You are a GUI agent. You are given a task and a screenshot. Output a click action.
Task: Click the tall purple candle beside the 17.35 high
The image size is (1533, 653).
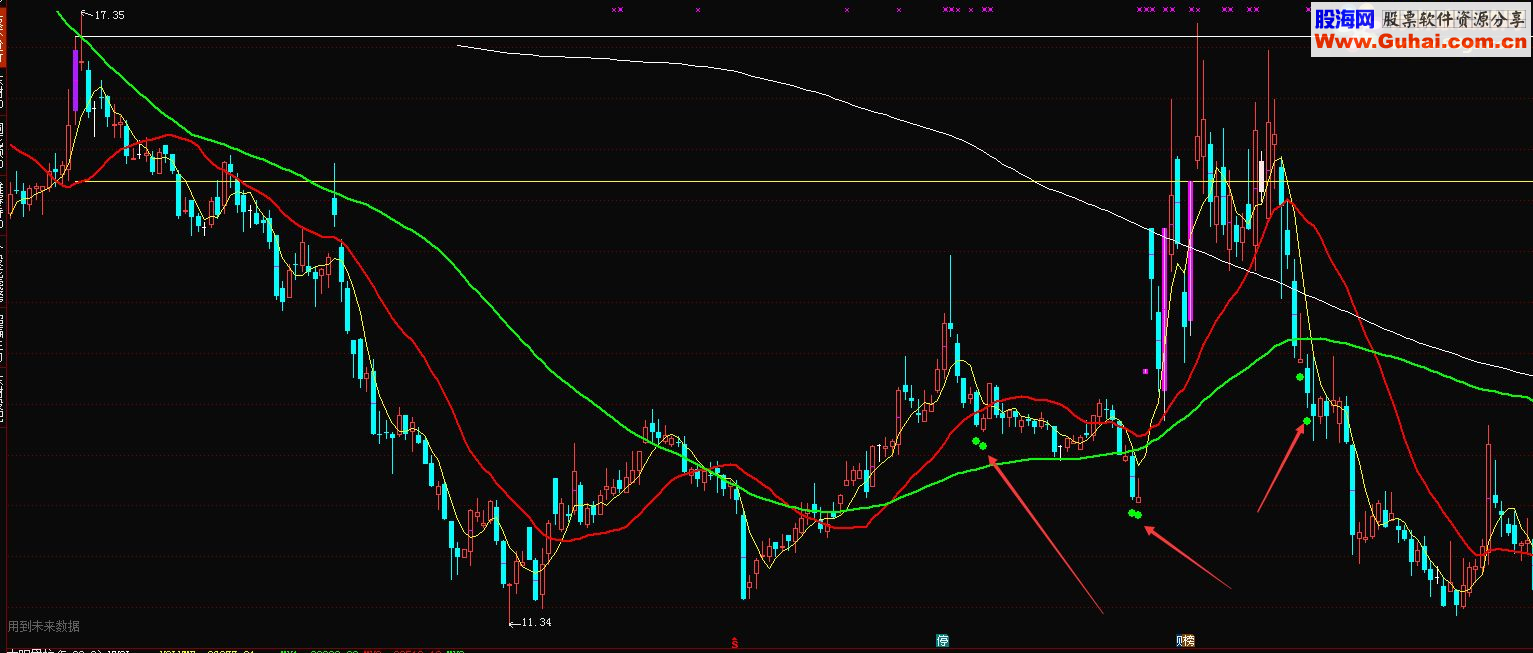click(x=76, y=80)
